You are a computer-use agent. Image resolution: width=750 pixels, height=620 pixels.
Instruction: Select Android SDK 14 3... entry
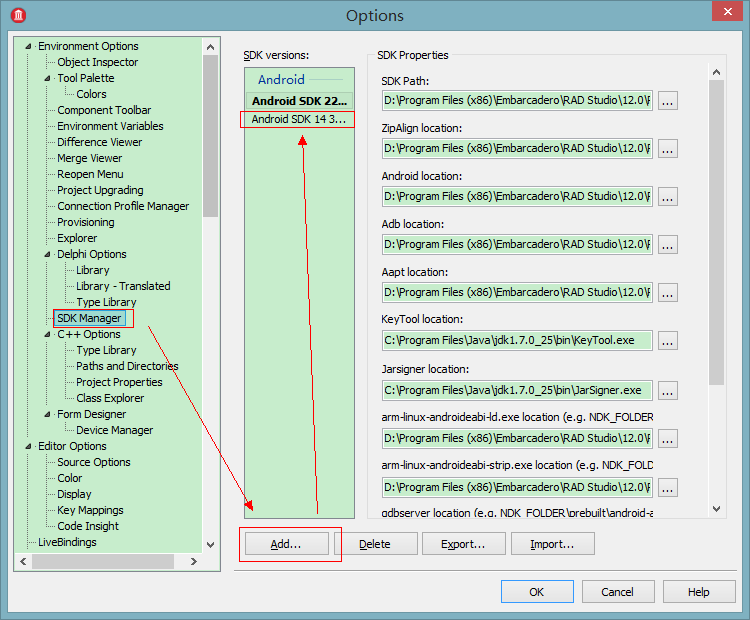[298, 119]
